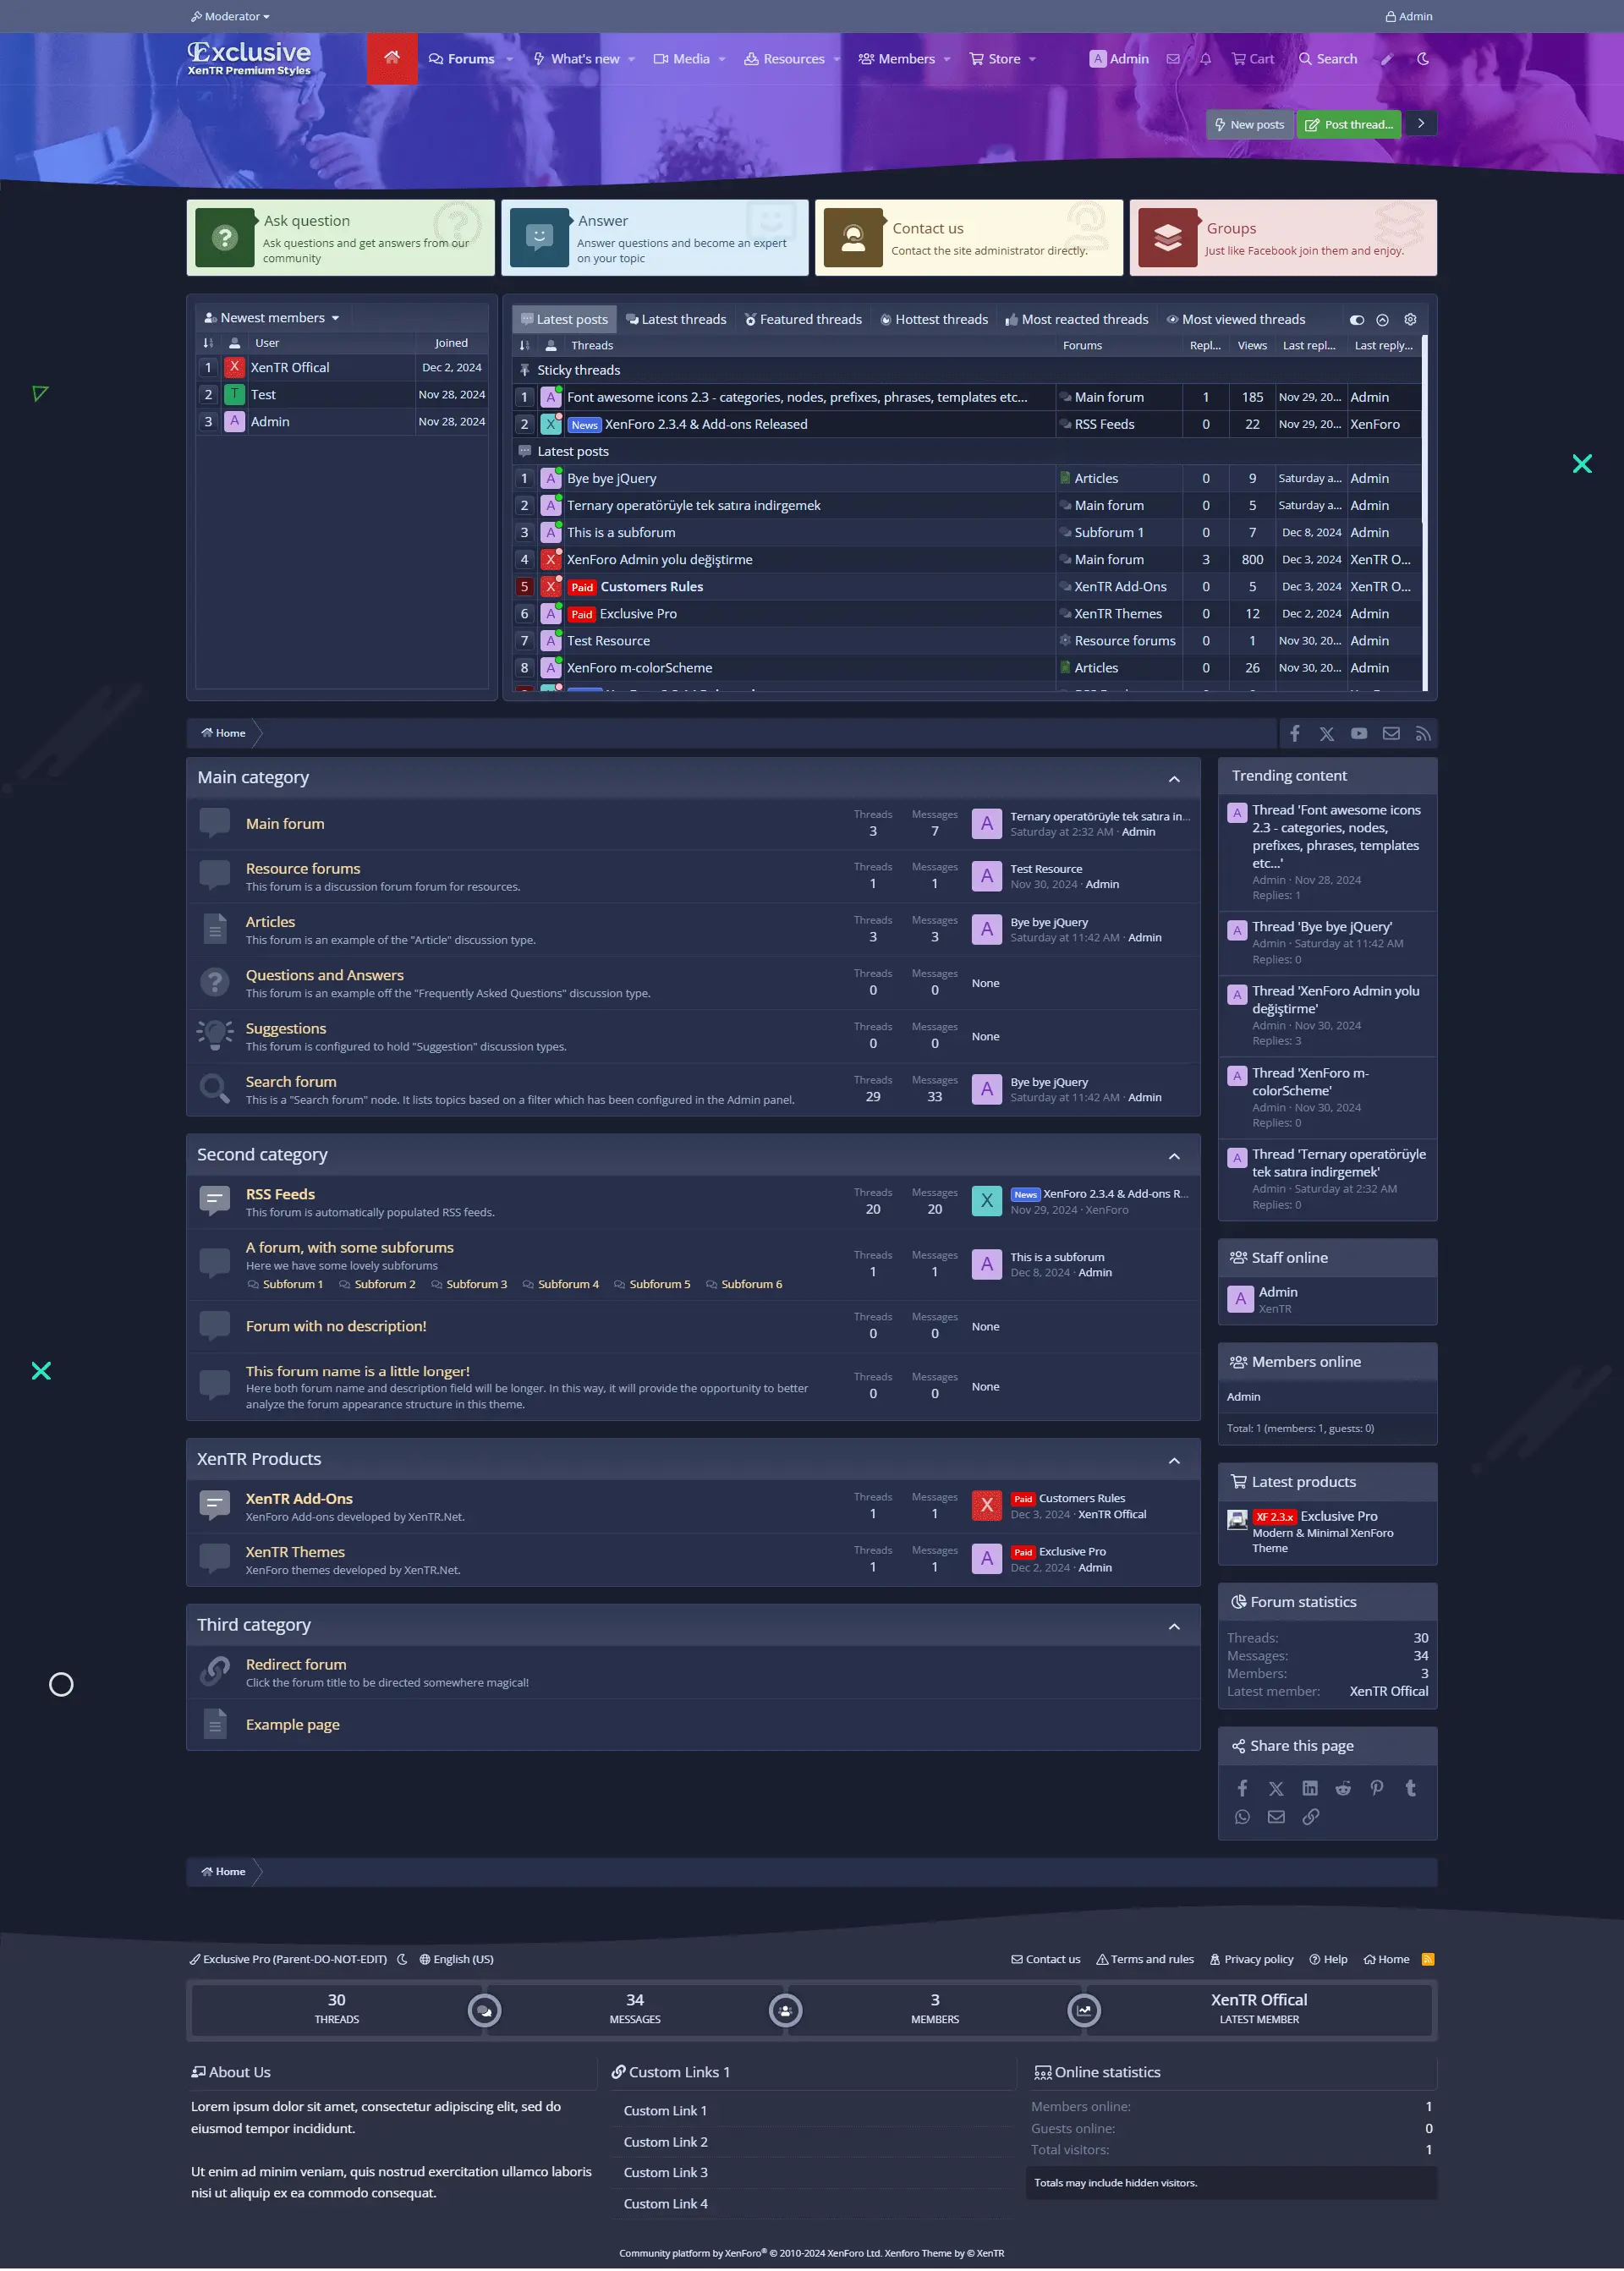The image size is (1624, 2271).
Task: Collapse Second category
Action: (1174, 1155)
